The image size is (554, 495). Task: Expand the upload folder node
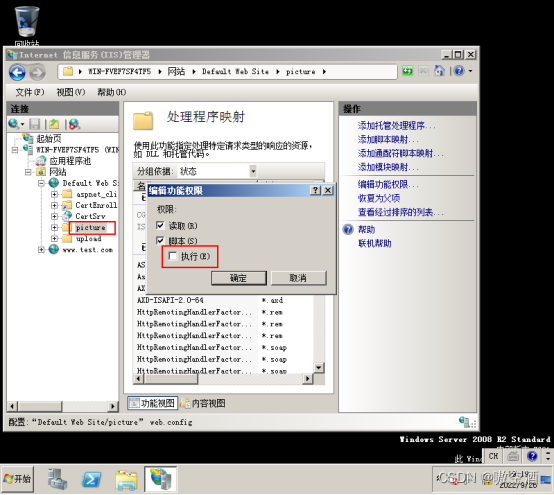[x=54, y=238]
